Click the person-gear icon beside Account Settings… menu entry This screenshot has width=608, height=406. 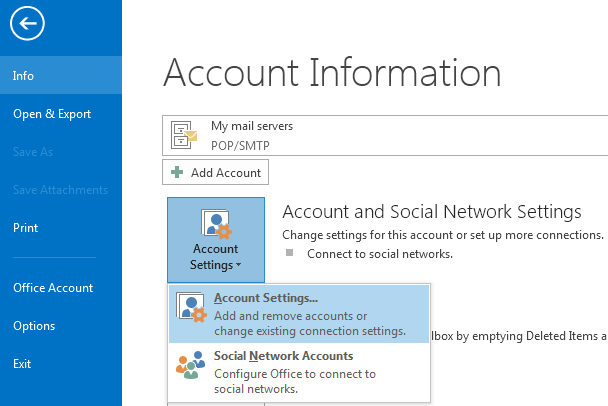191,307
